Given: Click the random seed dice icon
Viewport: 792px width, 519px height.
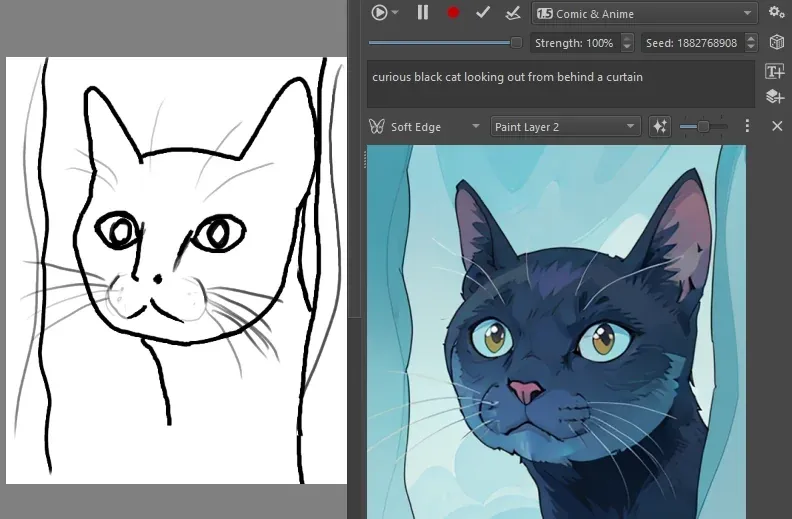Looking at the screenshot, I should [776, 43].
